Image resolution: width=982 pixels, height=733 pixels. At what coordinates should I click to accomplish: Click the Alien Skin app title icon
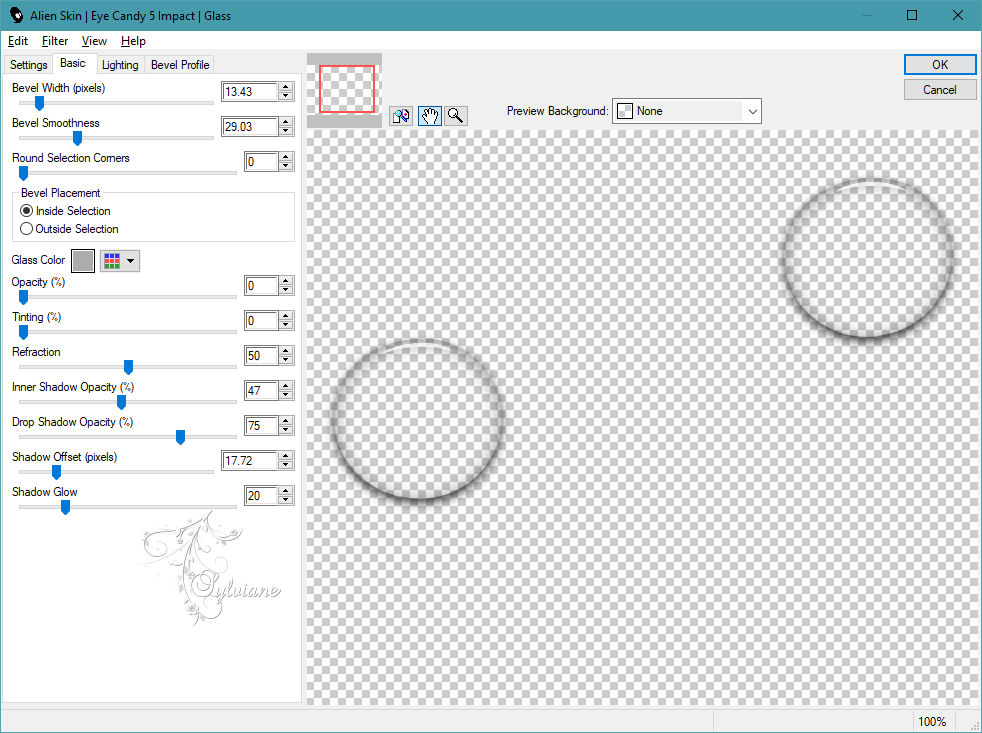pyautogui.click(x=16, y=15)
